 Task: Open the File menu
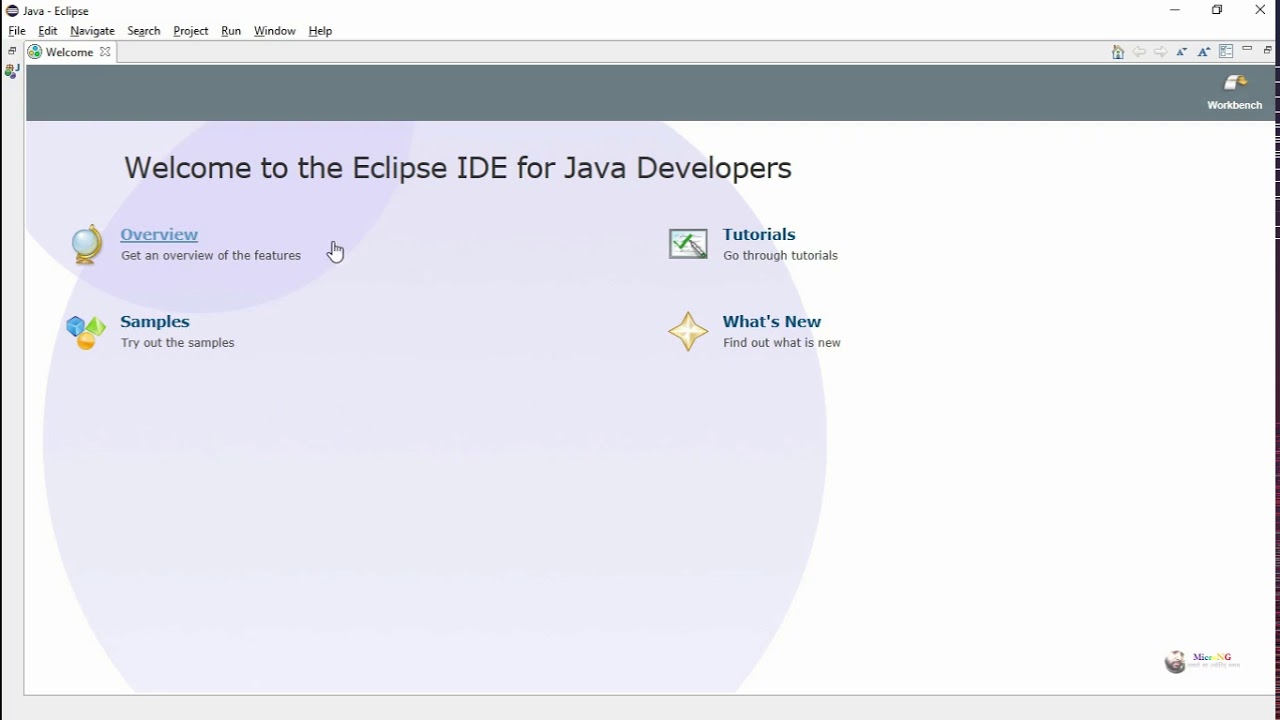click(17, 31)
